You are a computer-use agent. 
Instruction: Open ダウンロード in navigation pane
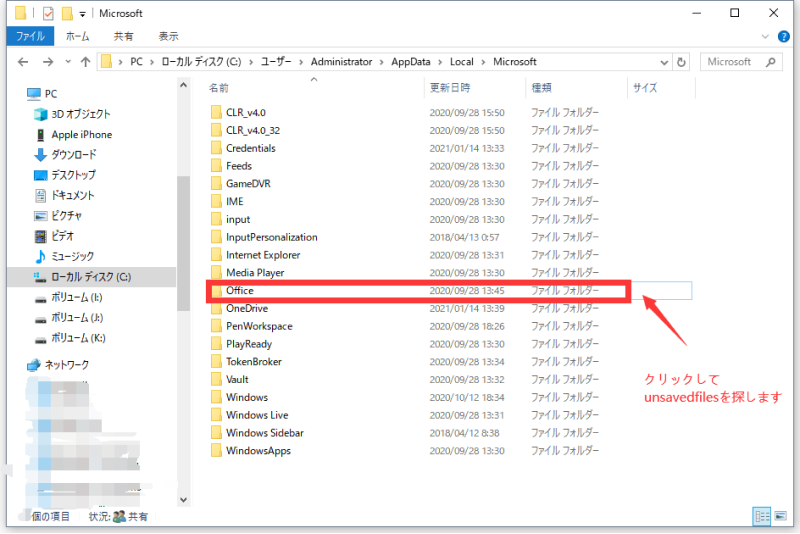(65, 155)
